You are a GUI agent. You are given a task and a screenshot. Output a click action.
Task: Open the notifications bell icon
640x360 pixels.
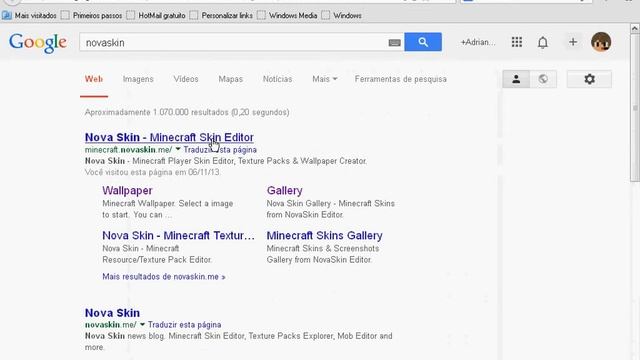point(542,42)
